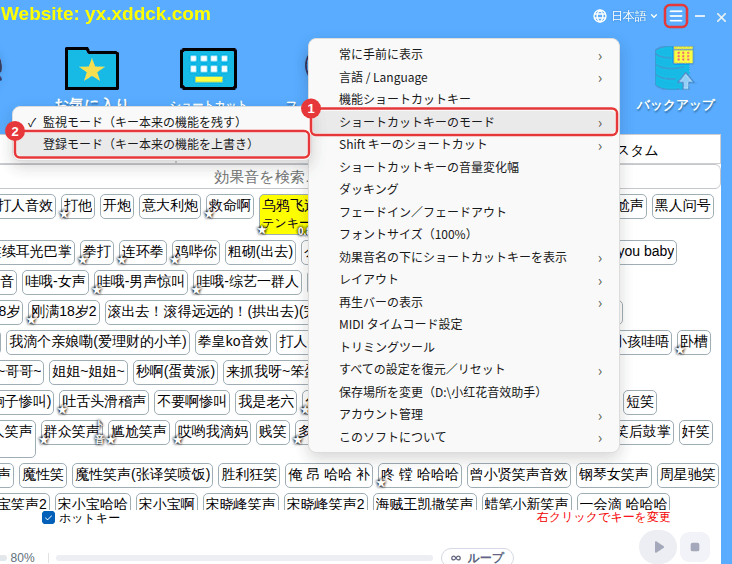The width and height of the screenshot is (732, 564).
Task: Open トリミングツール menu item
Action: pyautogui.click(x=464, y=347)
